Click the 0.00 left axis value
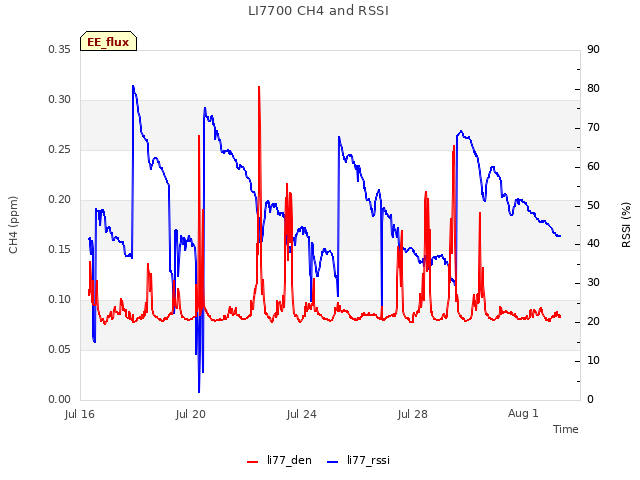 (x=60, y=400)
